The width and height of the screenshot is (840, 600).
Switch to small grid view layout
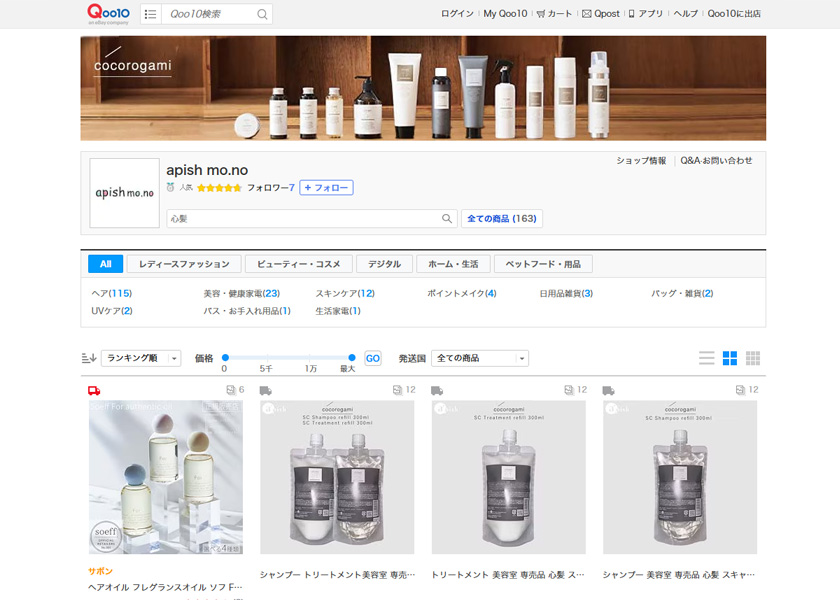(x=753, y=358)
